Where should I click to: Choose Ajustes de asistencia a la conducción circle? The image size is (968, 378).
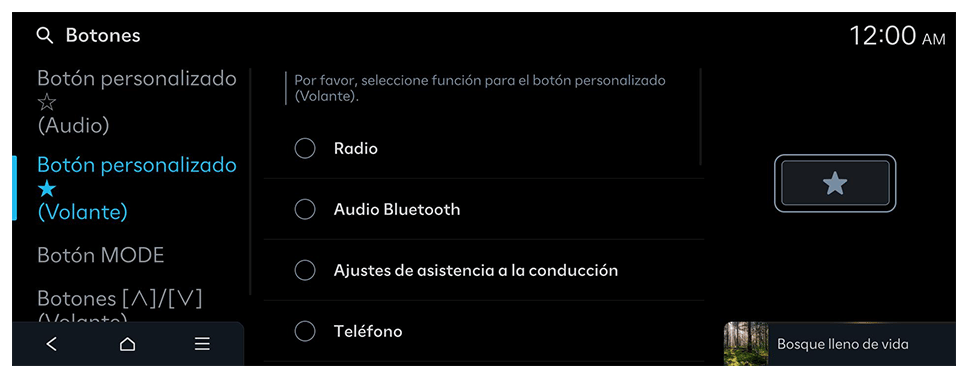[305, 271]
